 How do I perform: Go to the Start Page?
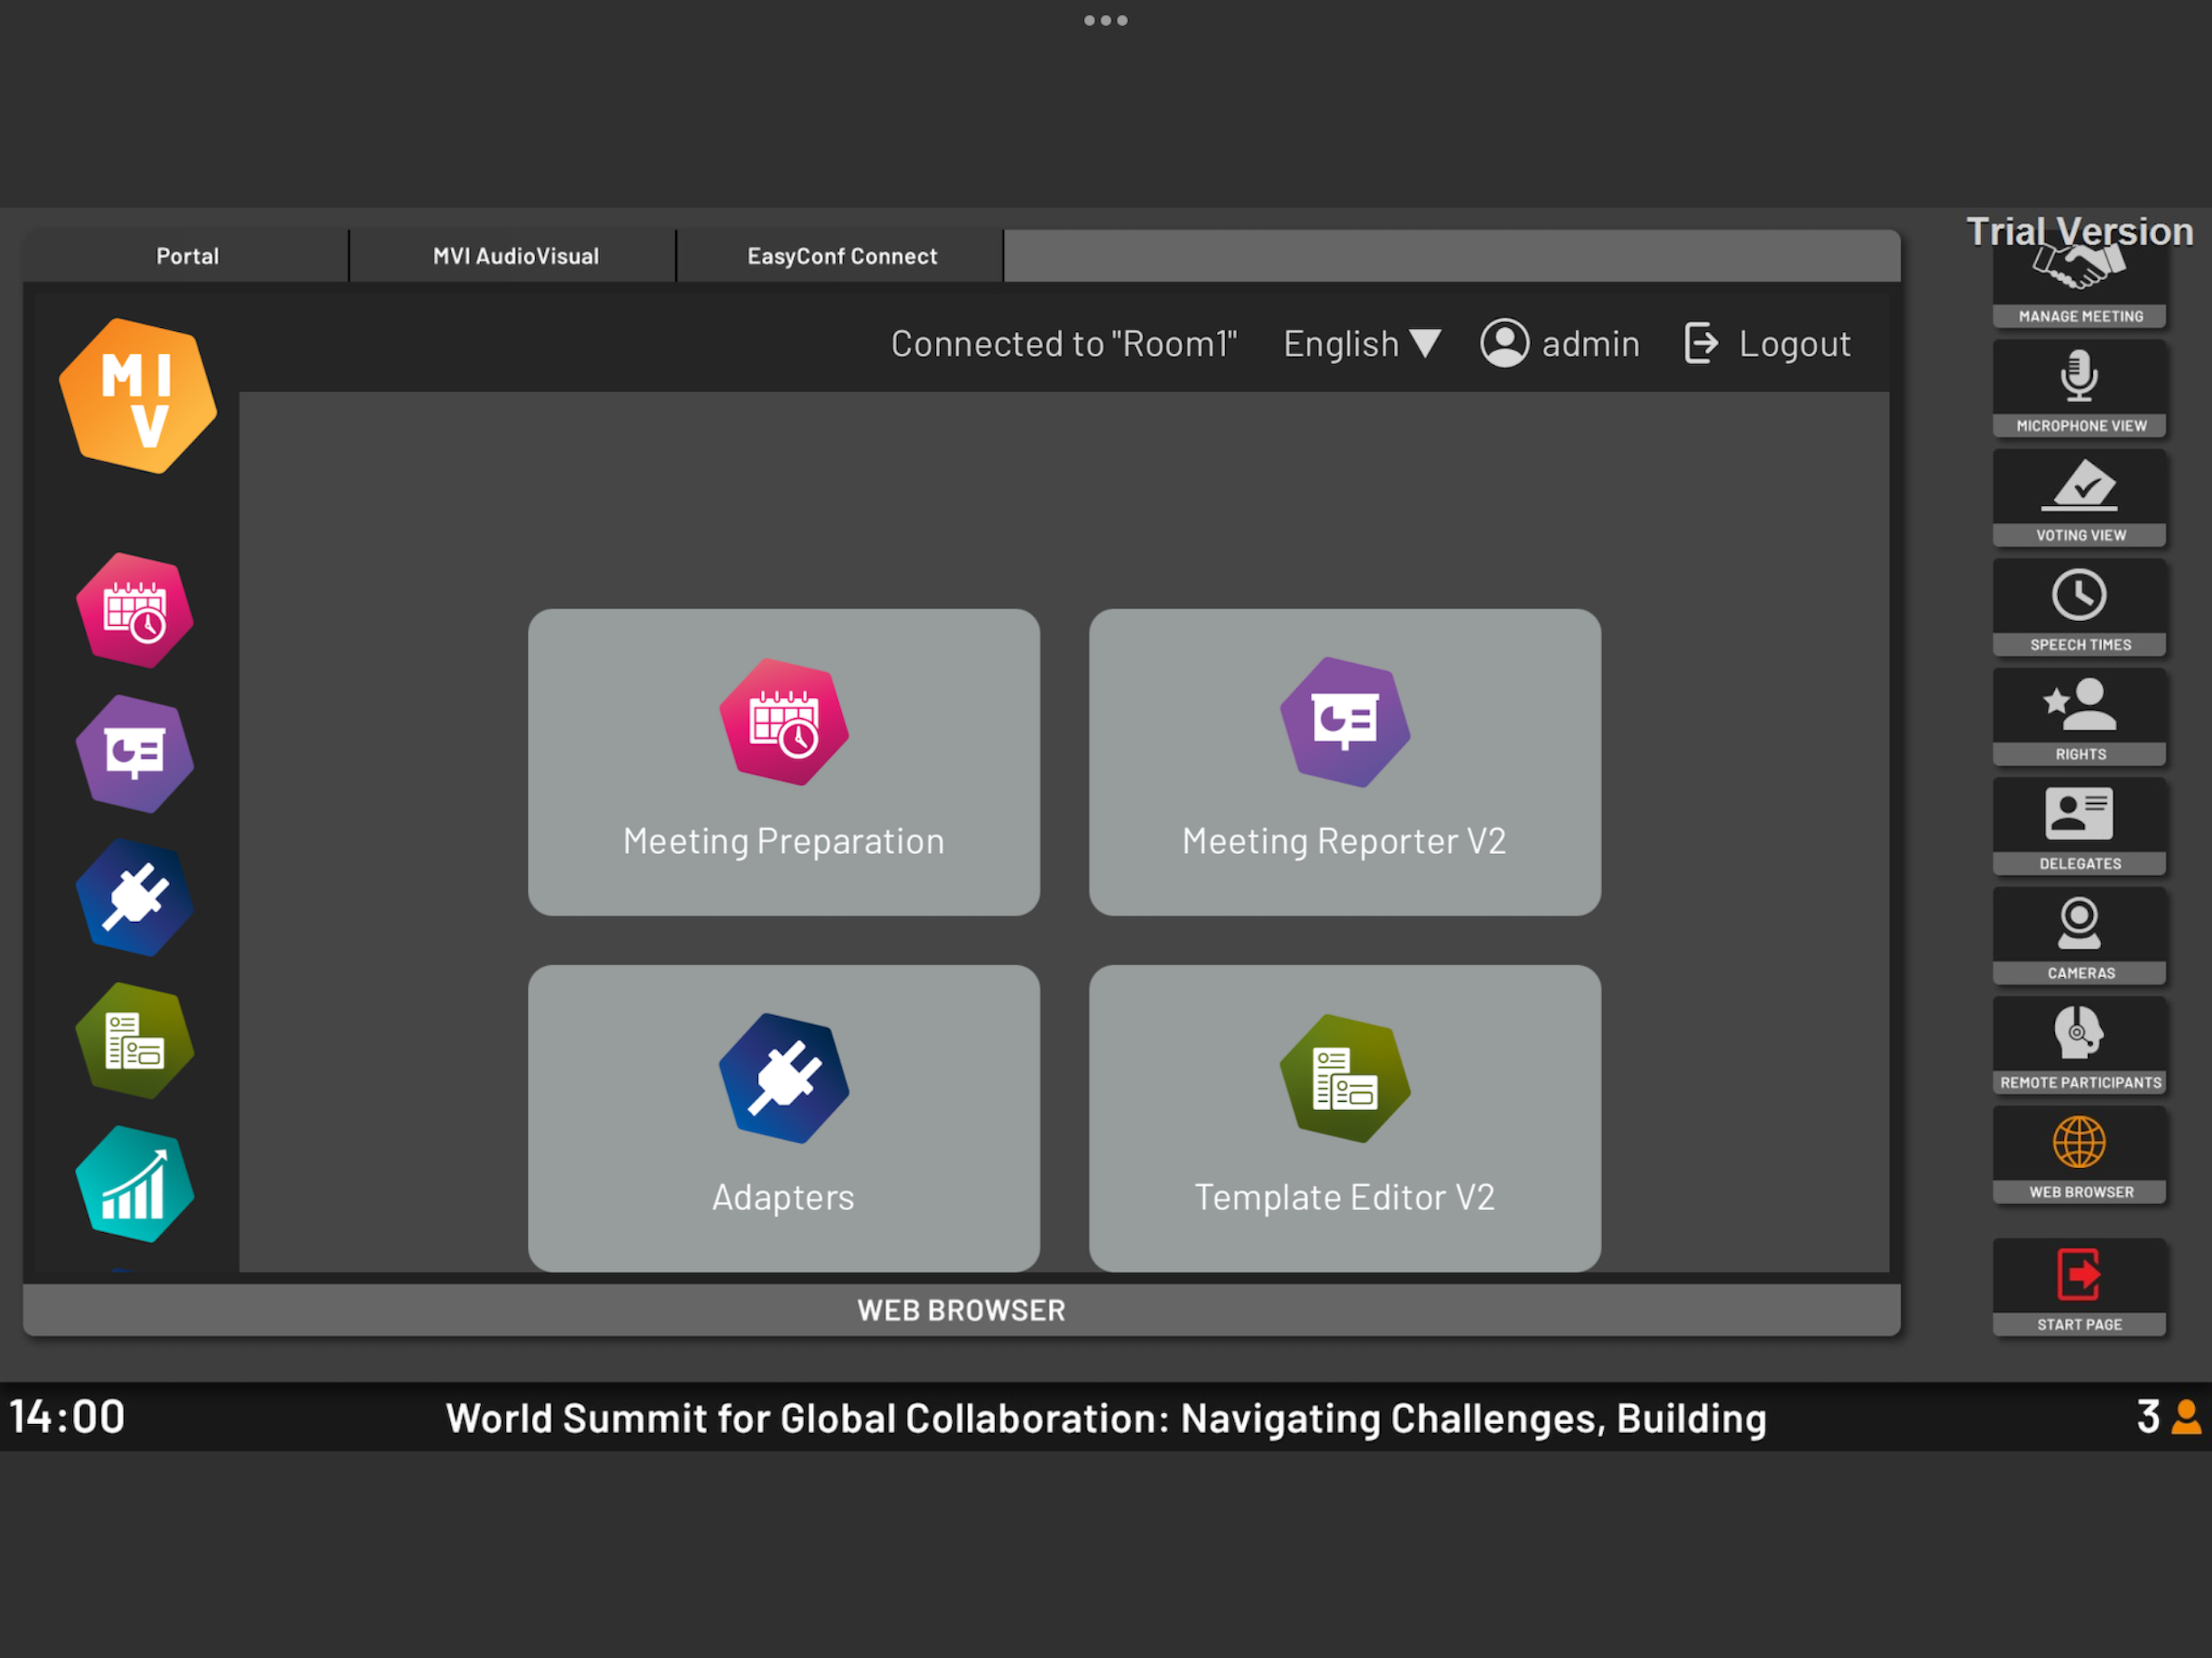pos(2079,1287)
